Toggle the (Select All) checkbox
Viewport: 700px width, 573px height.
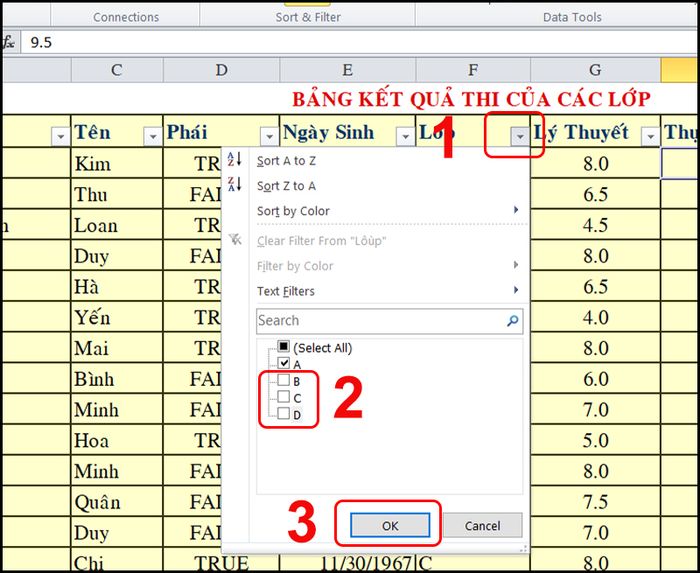pos(283,346)
